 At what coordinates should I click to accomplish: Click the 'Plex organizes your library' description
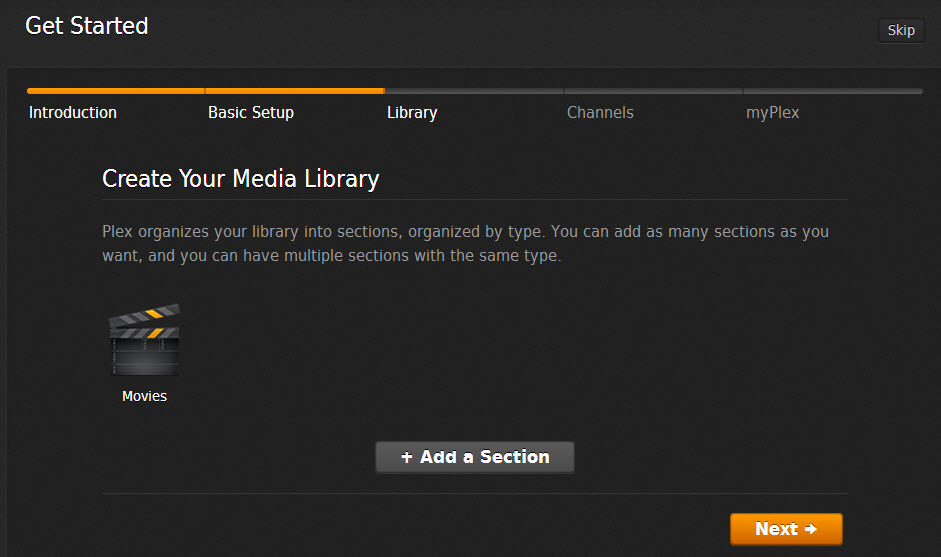pyautogui.click(x=465, y=243)
